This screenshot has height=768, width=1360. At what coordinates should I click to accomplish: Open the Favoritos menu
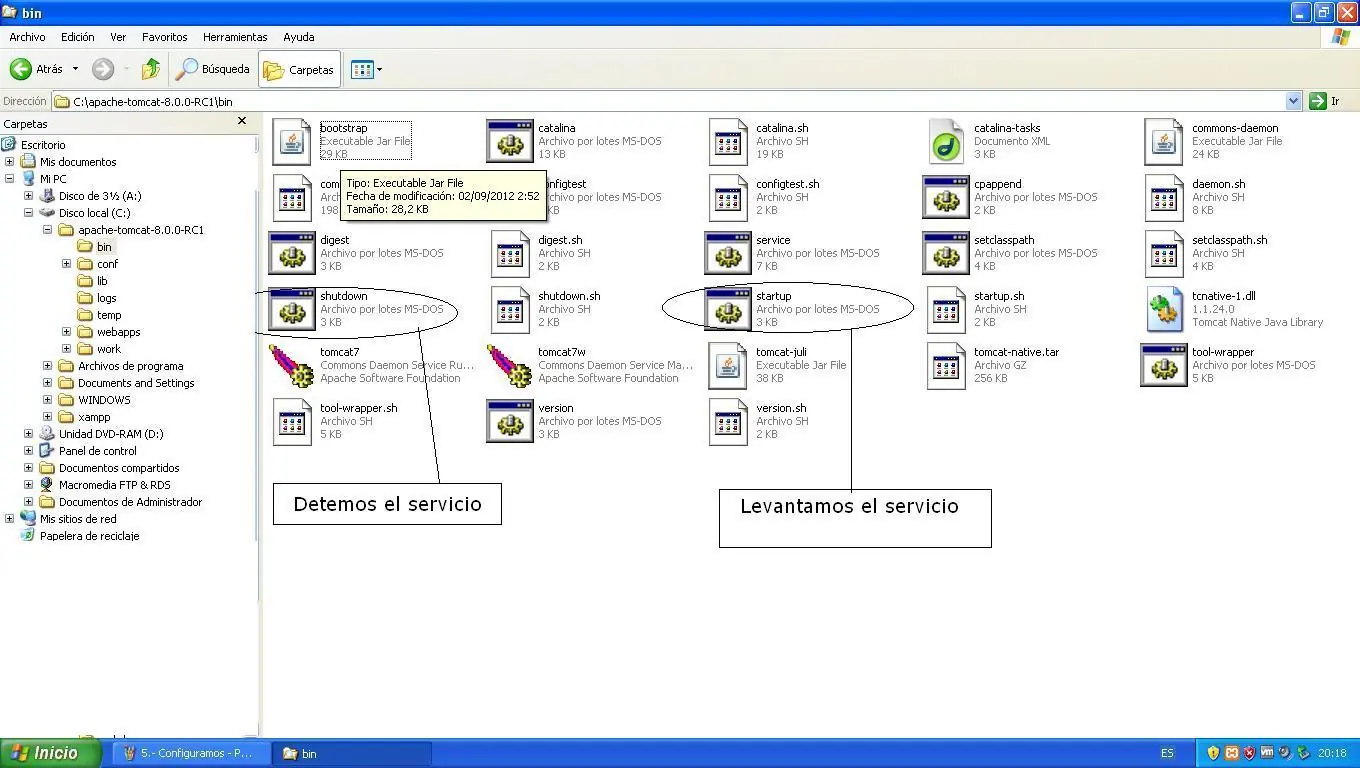click(x=164, y=37)
